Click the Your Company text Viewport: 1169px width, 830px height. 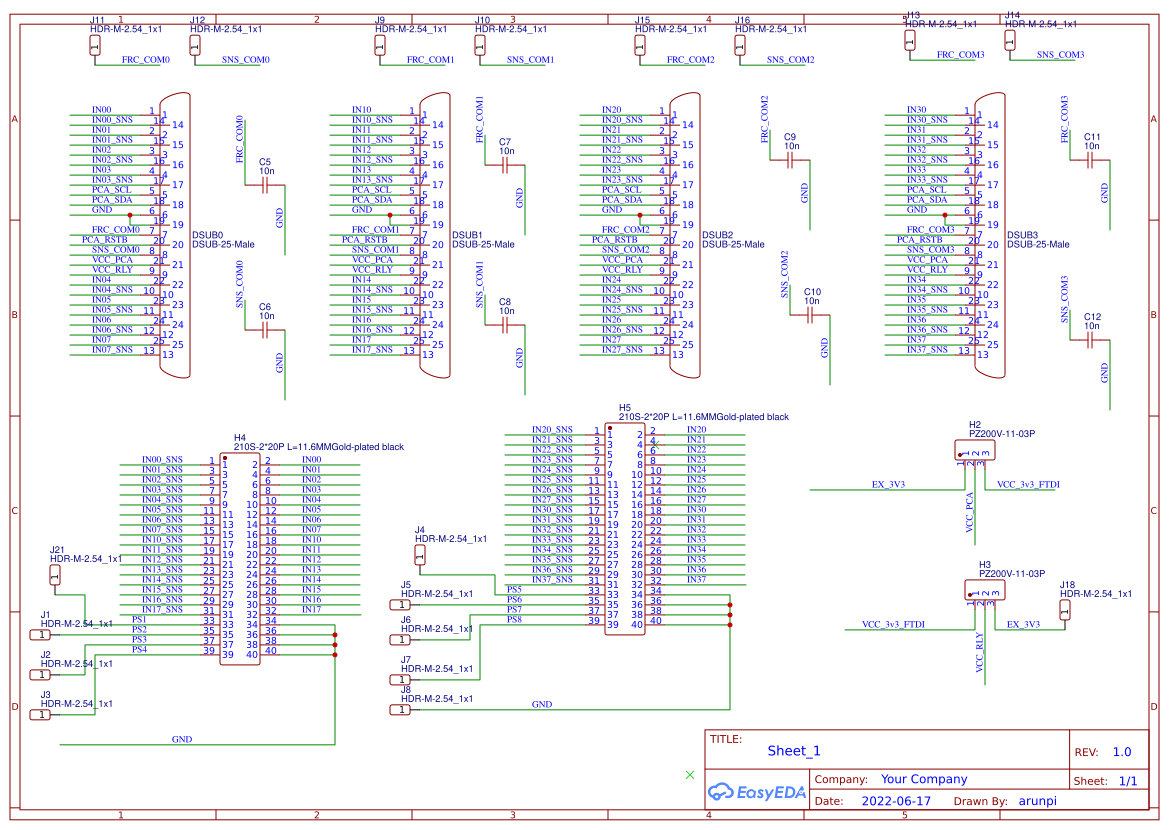tap(924, 779)
